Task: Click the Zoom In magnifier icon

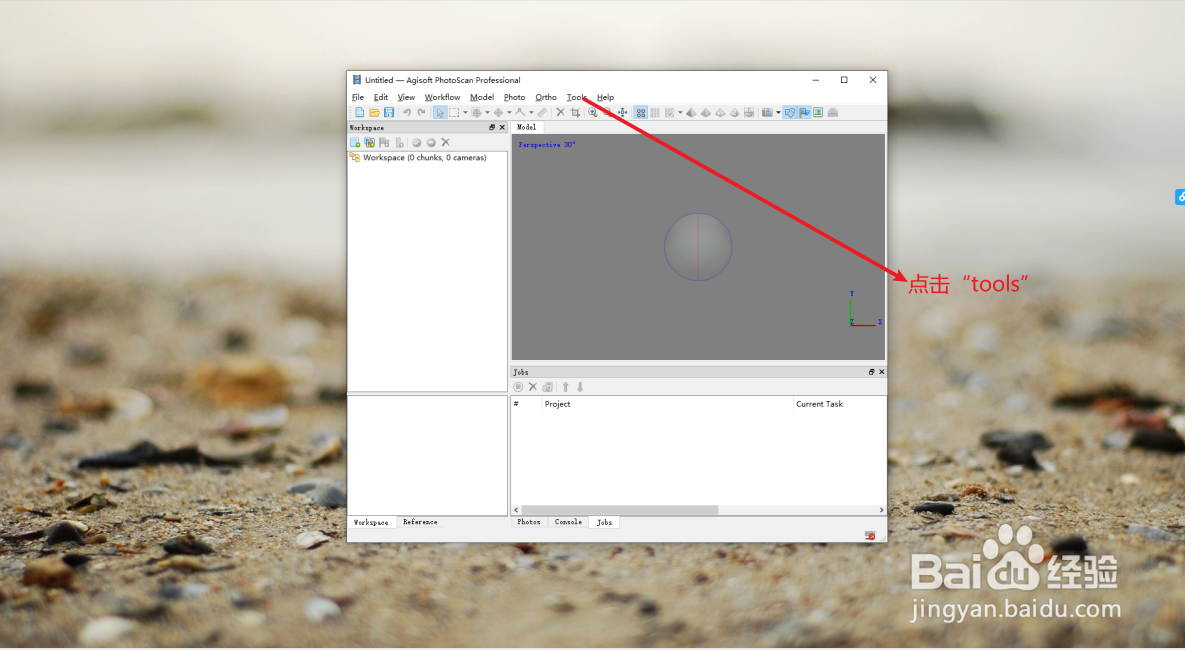Action: (592, 112)
